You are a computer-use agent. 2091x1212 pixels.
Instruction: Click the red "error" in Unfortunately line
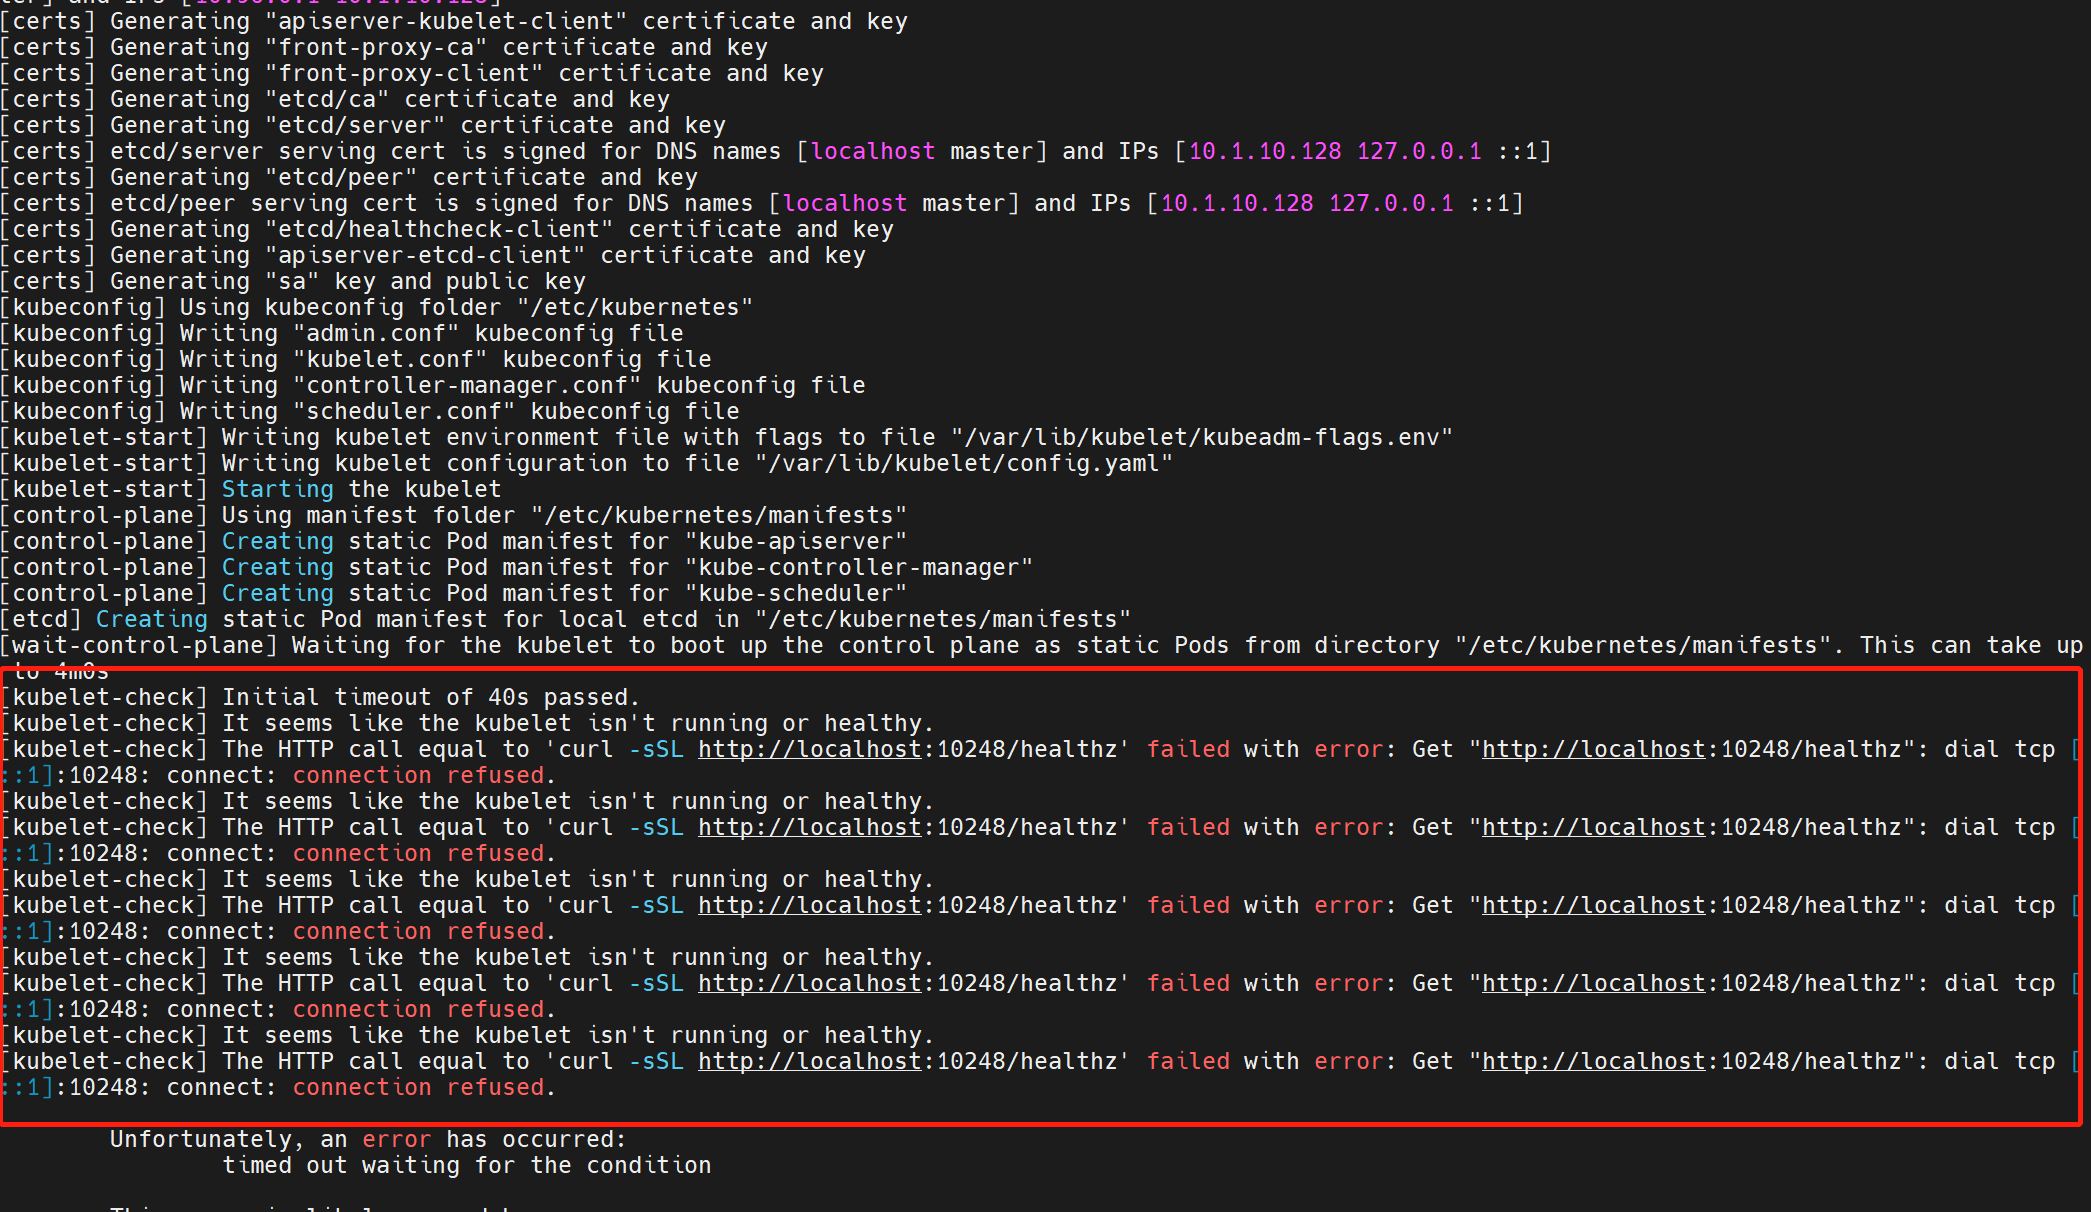tap(396, 1139)
